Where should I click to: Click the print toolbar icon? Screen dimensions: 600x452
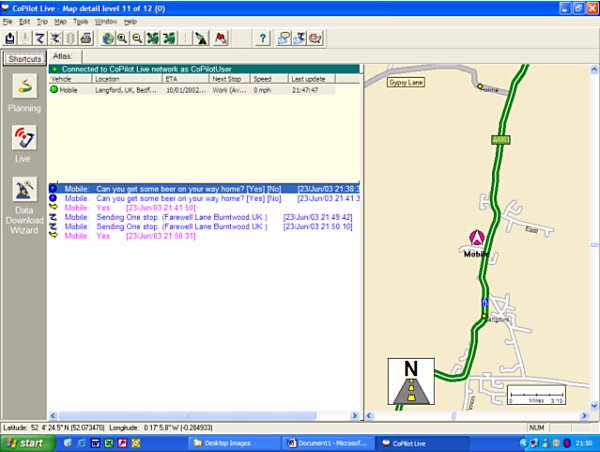[x=86, y=38]
